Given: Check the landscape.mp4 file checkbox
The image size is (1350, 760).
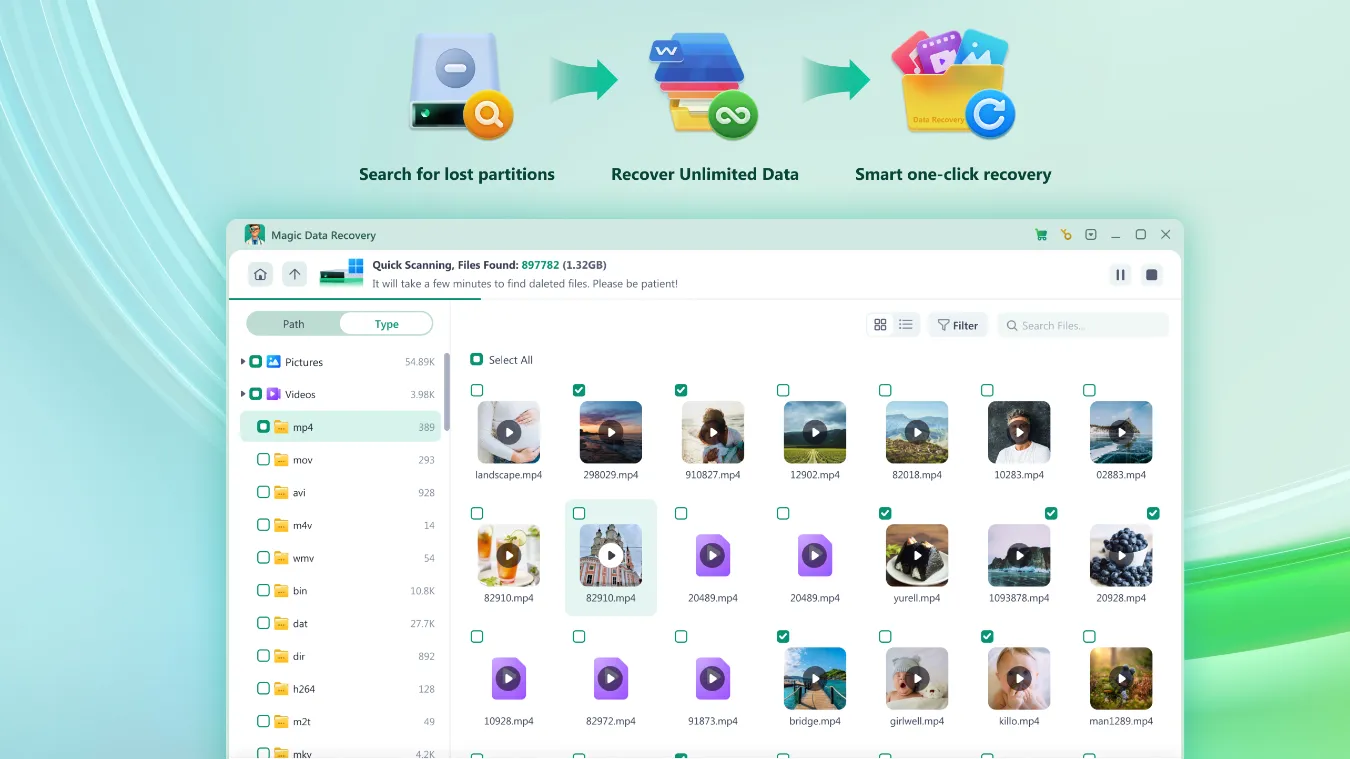Looking at the screenshot, I should (477, 390).
